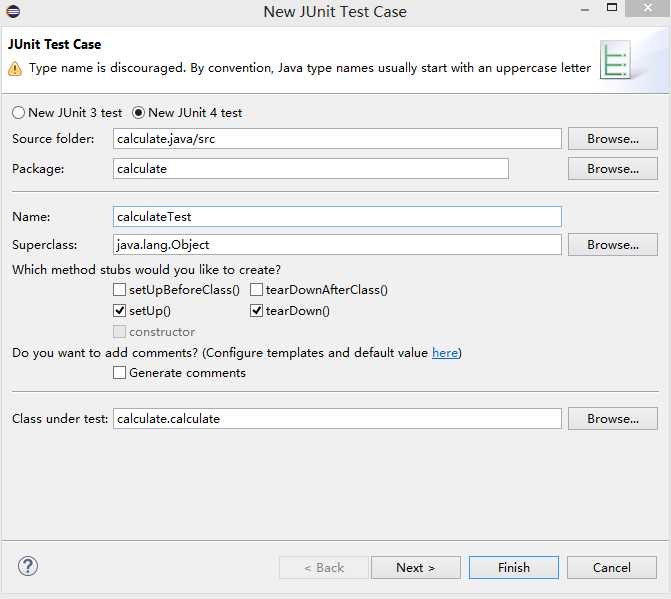671x599 pixels.
Task: Click the 'Package:' label
Action: (x=38, y=169)
